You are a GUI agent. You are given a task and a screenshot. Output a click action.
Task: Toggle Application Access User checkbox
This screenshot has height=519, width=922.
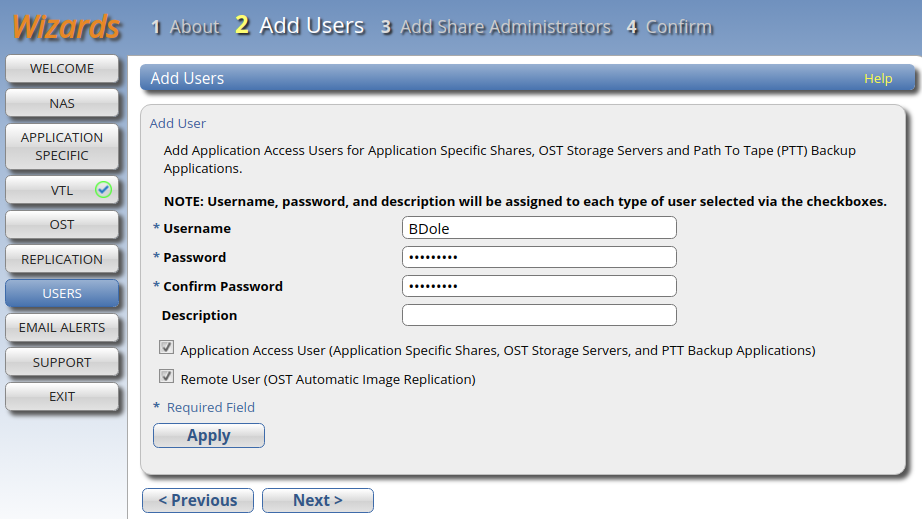[x=166, y=347]
